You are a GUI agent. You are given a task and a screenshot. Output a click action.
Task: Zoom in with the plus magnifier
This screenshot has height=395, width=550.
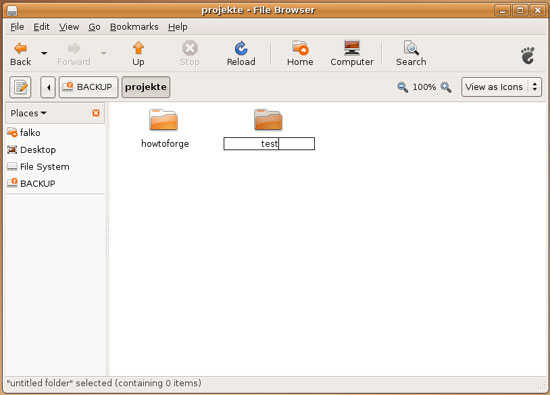click(446, 87)
